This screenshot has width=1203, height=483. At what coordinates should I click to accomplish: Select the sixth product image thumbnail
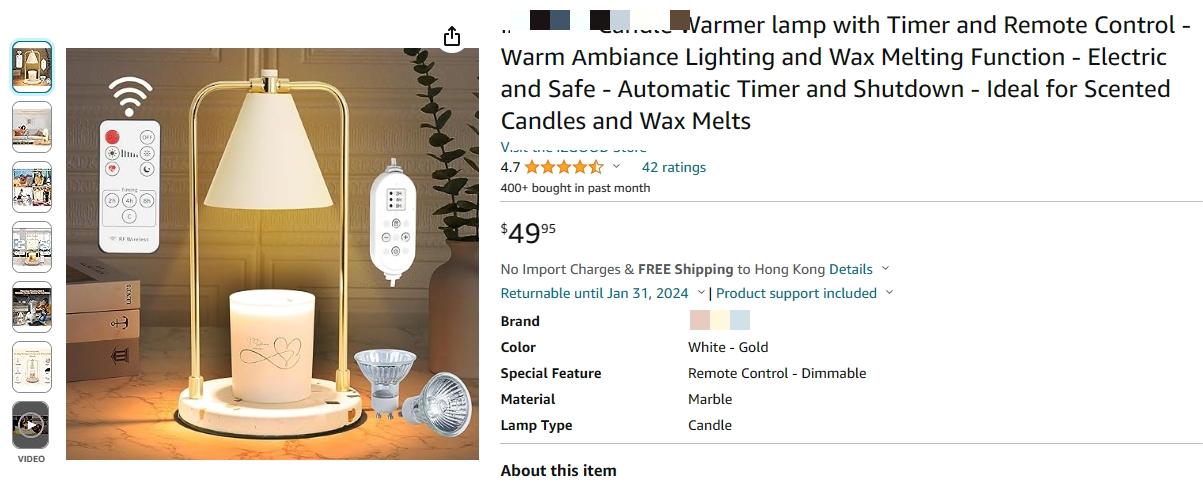[32, 367]
